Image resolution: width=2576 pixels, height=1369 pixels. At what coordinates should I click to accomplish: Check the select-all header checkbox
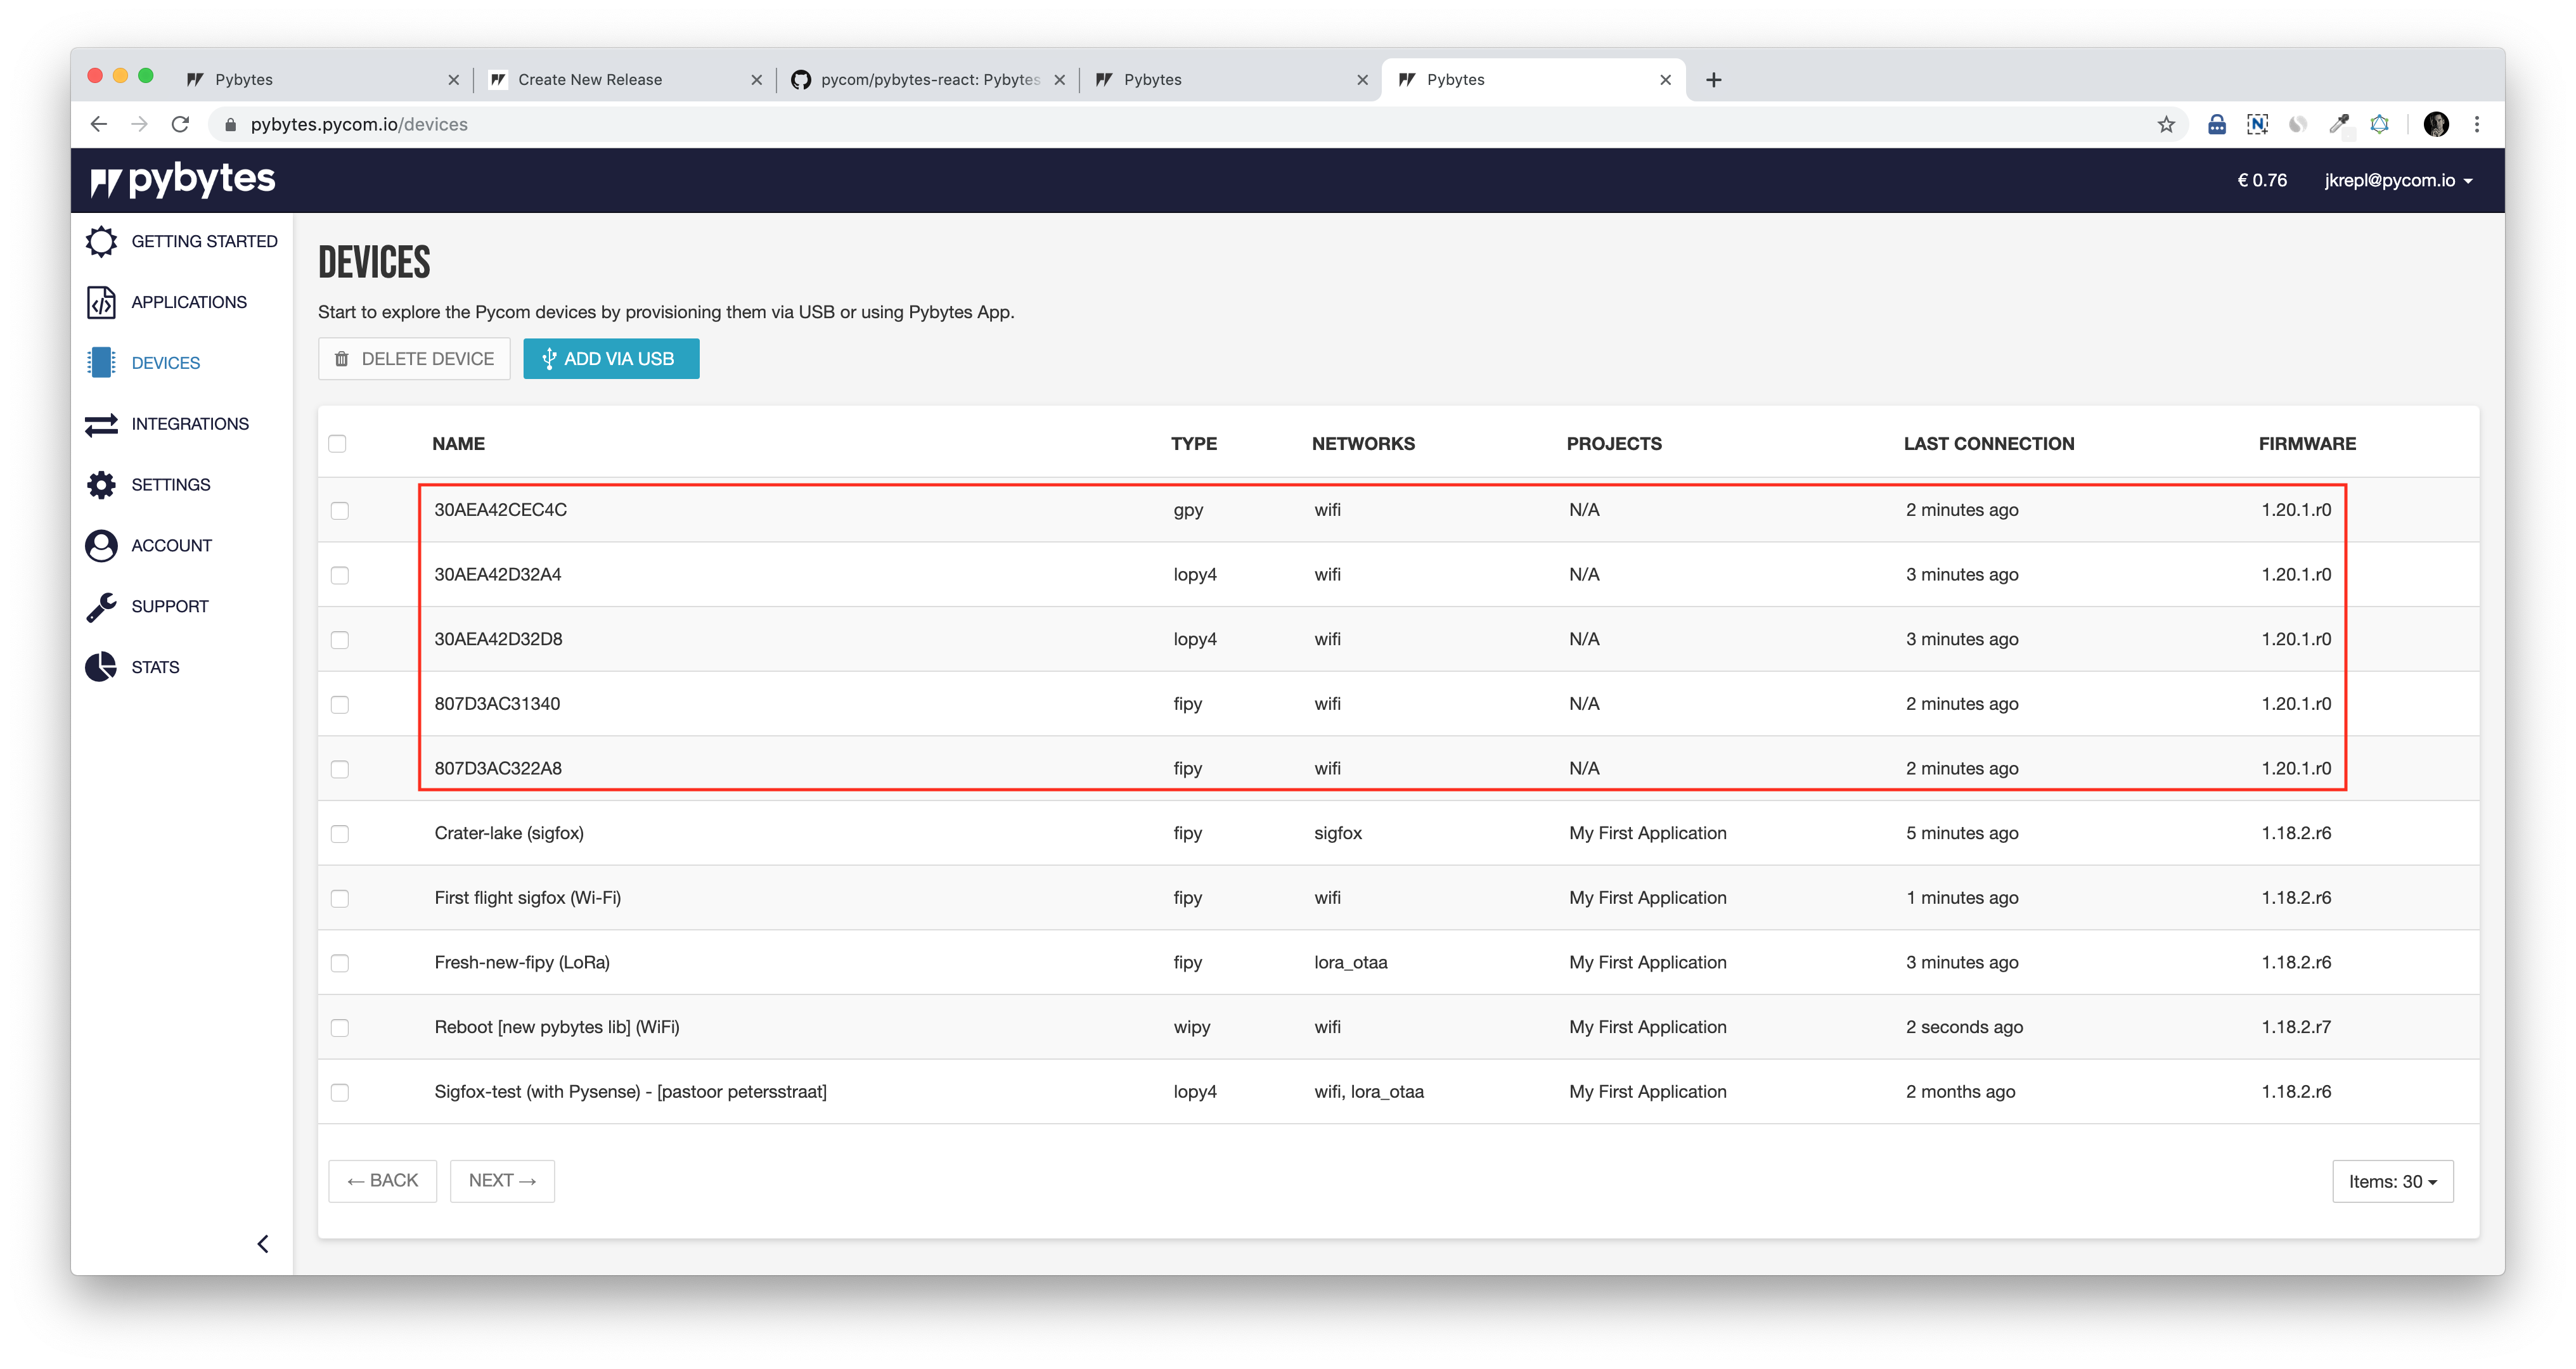coord(337,444)
